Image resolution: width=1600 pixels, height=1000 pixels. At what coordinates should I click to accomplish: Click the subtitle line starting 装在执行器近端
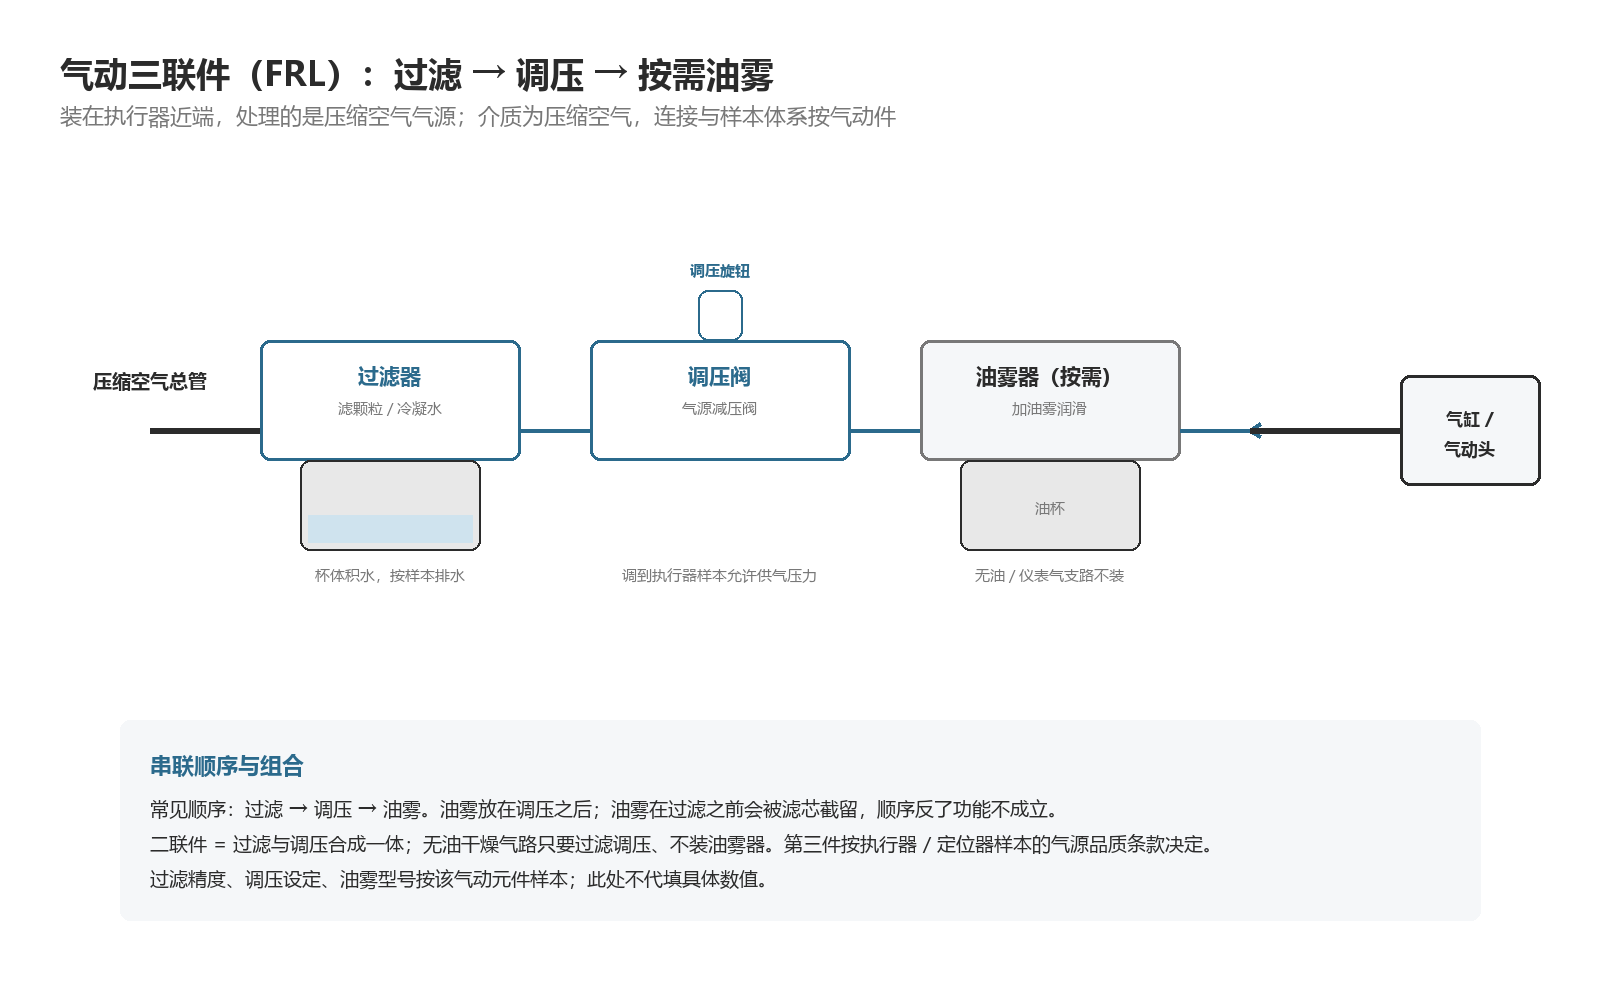(x=478, y=117)
